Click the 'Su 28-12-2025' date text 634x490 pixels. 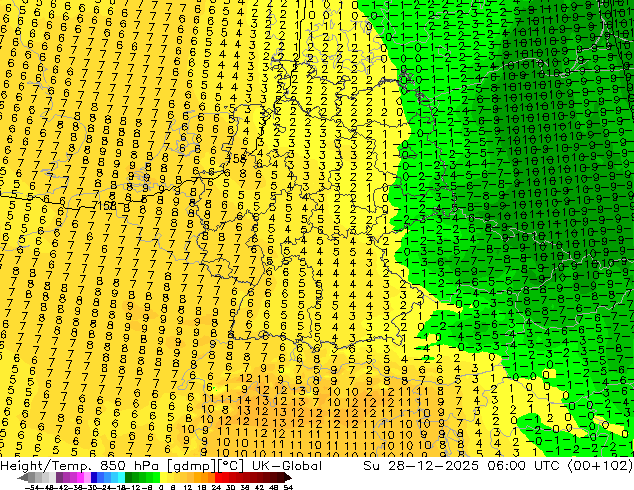pos(421,466)
